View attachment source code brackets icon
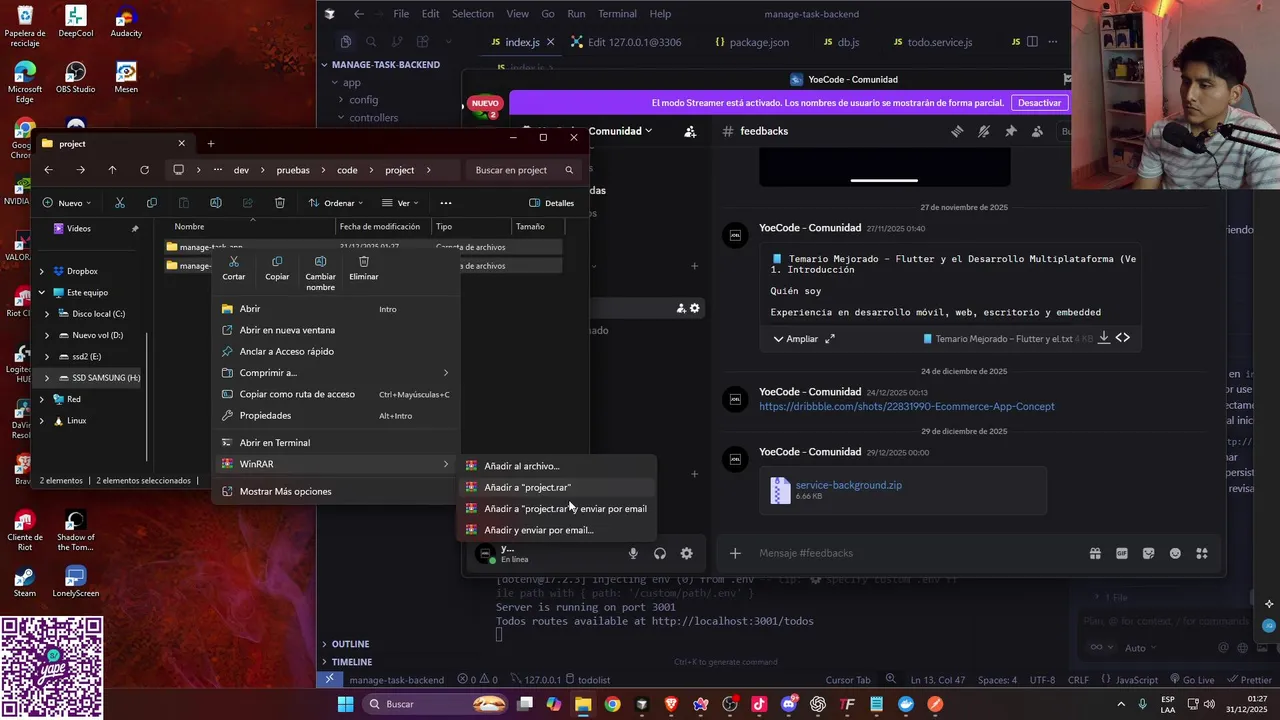Viewport: 1280px width, 720px height. pyautogui.click(x=1123, y=338)
